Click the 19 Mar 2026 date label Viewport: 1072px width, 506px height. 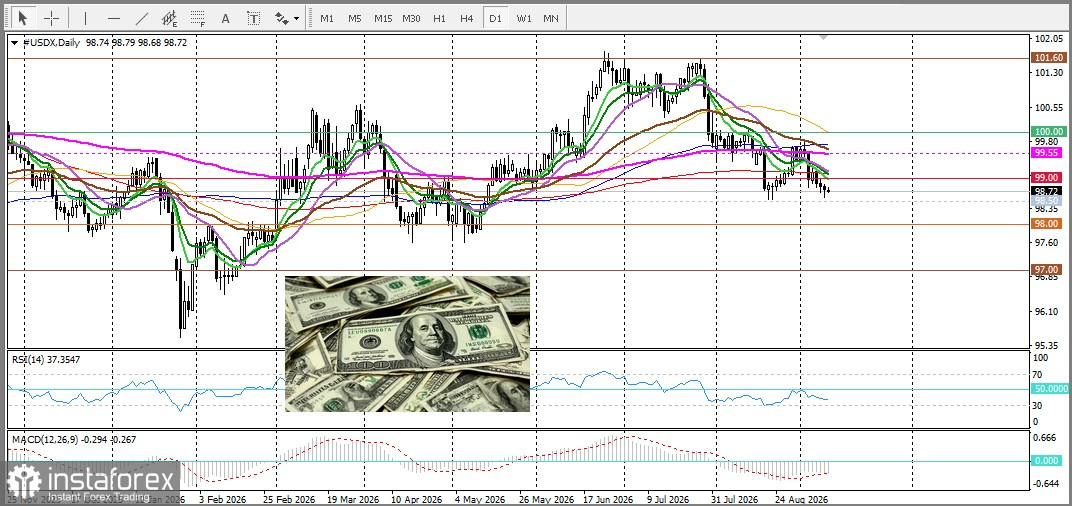click(353, 499)
